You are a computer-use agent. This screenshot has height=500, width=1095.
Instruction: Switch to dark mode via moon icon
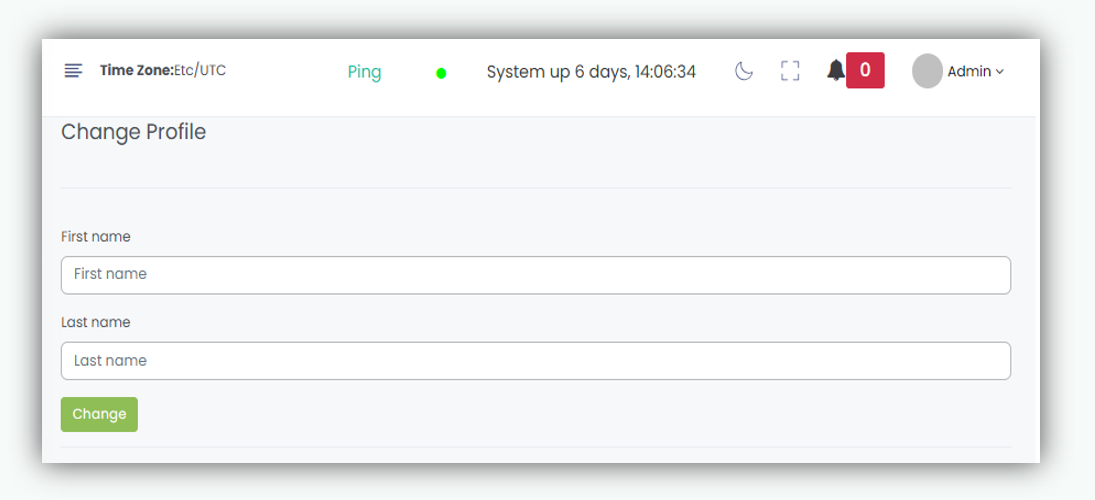click(x=743, y=71)
